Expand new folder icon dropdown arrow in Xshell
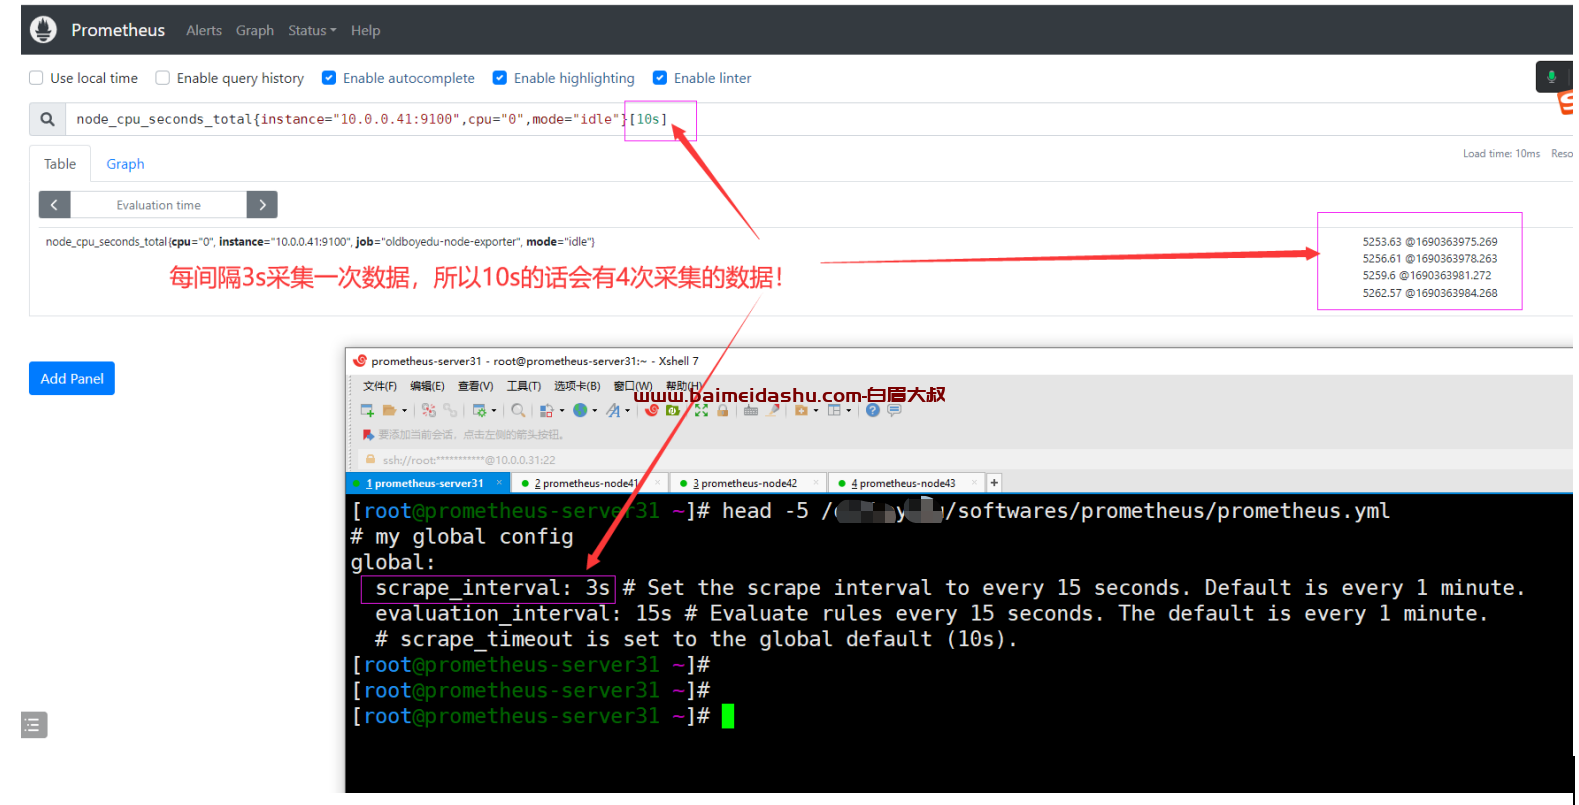Viewport: 1579px width, 805px height. point(816,410)
